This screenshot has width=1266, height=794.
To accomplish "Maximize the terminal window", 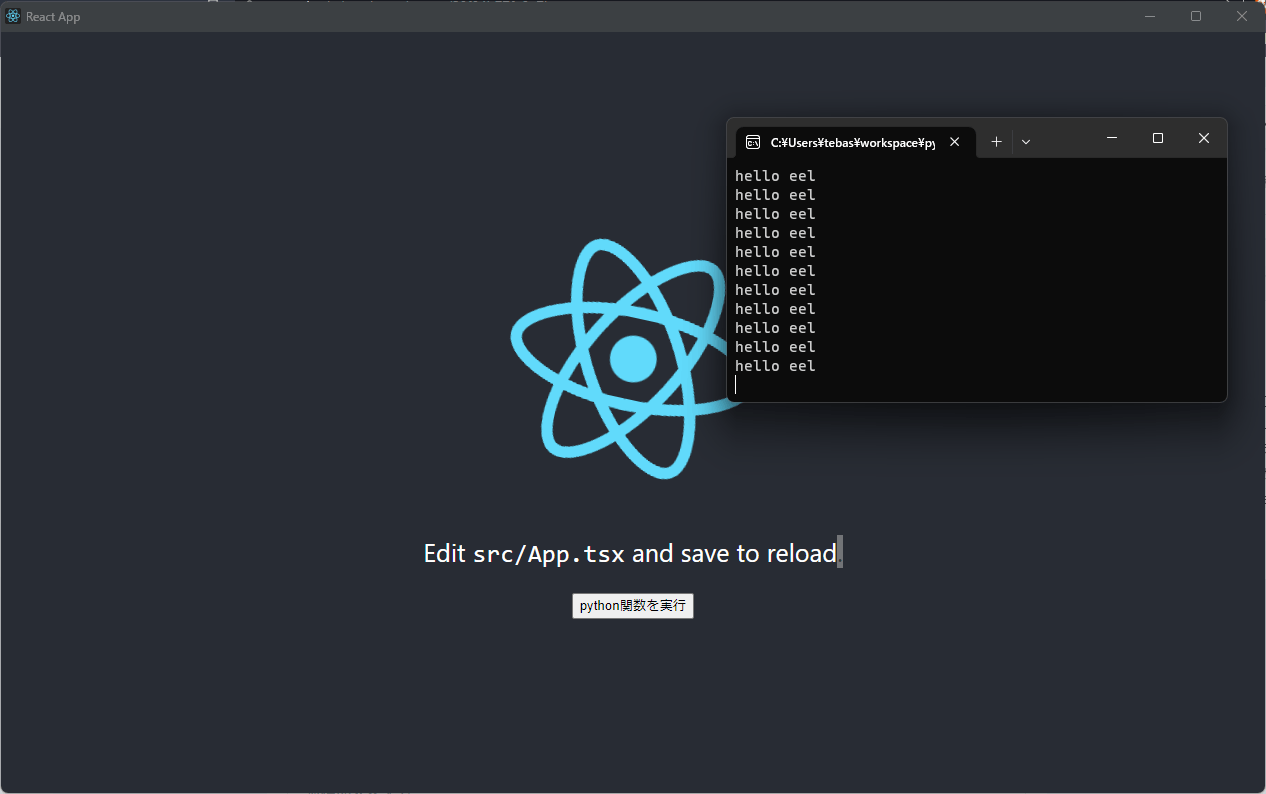I will pos(1158,138).
